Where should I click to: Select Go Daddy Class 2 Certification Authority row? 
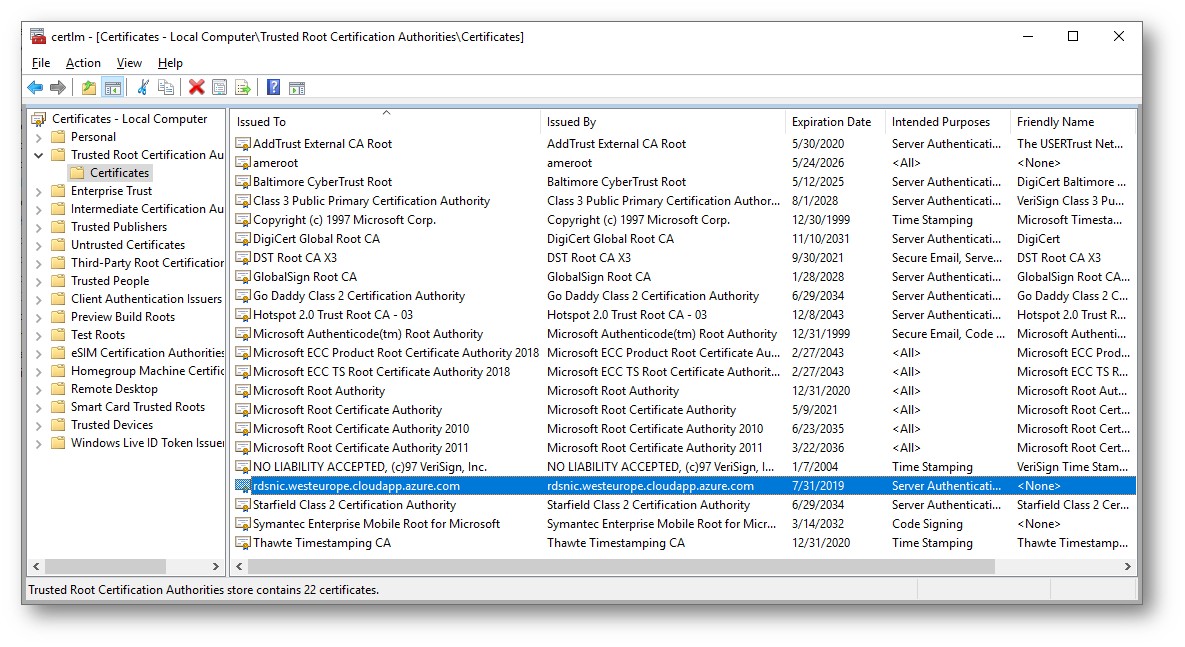[x=685, y=296]
